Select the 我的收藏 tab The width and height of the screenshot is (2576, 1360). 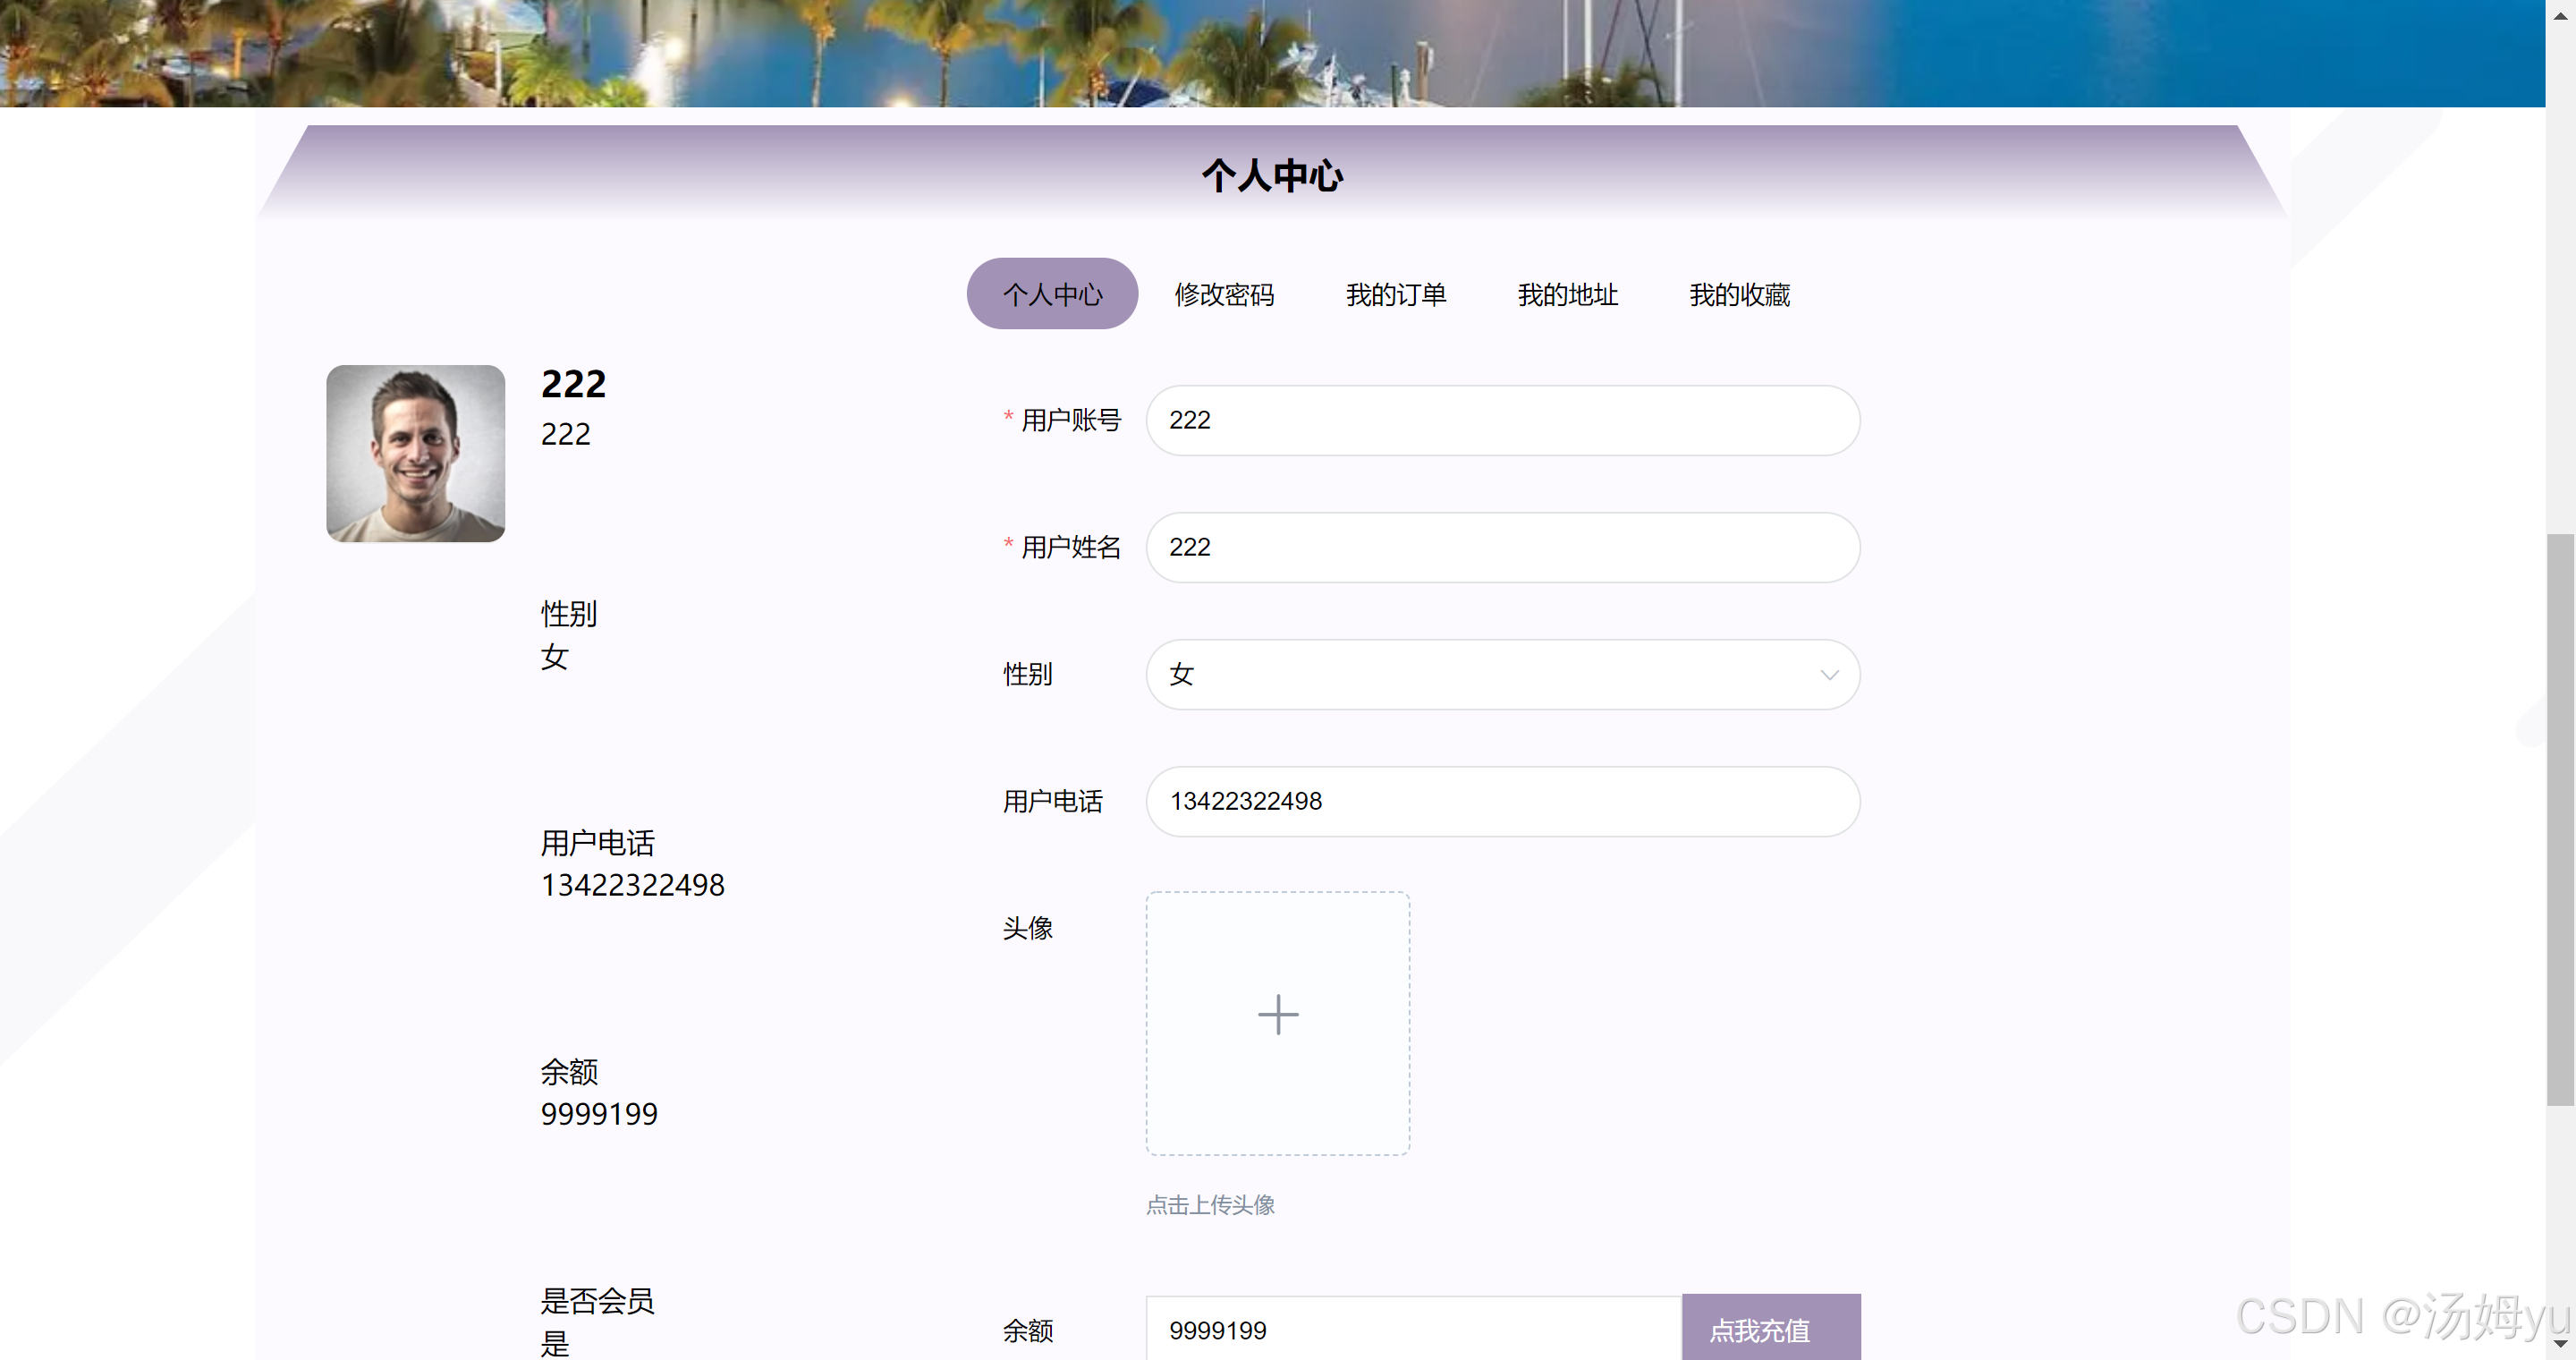click(1739, 294)
